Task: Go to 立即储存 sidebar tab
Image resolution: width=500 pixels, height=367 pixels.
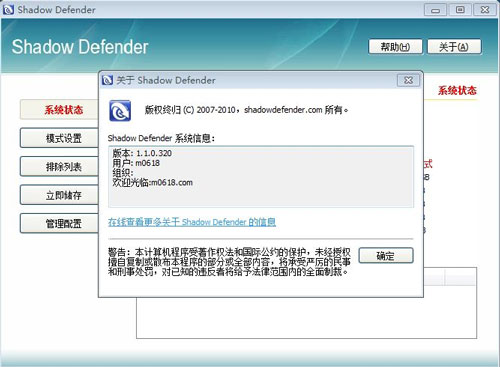Action: pos(59,195)
